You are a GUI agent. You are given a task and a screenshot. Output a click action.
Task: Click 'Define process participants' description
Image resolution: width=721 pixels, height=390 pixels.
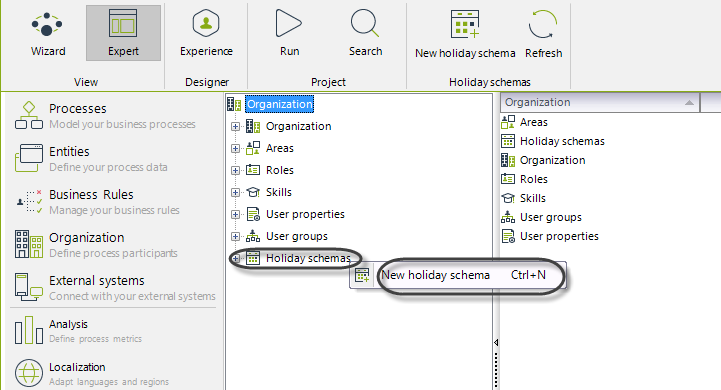pyautogui.click(x=113, y=253)
